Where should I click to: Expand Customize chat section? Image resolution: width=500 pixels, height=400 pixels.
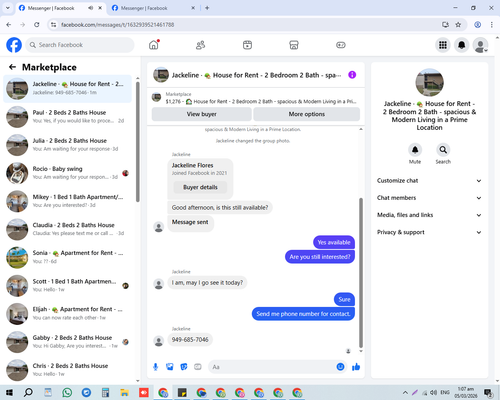click(429, 181)
